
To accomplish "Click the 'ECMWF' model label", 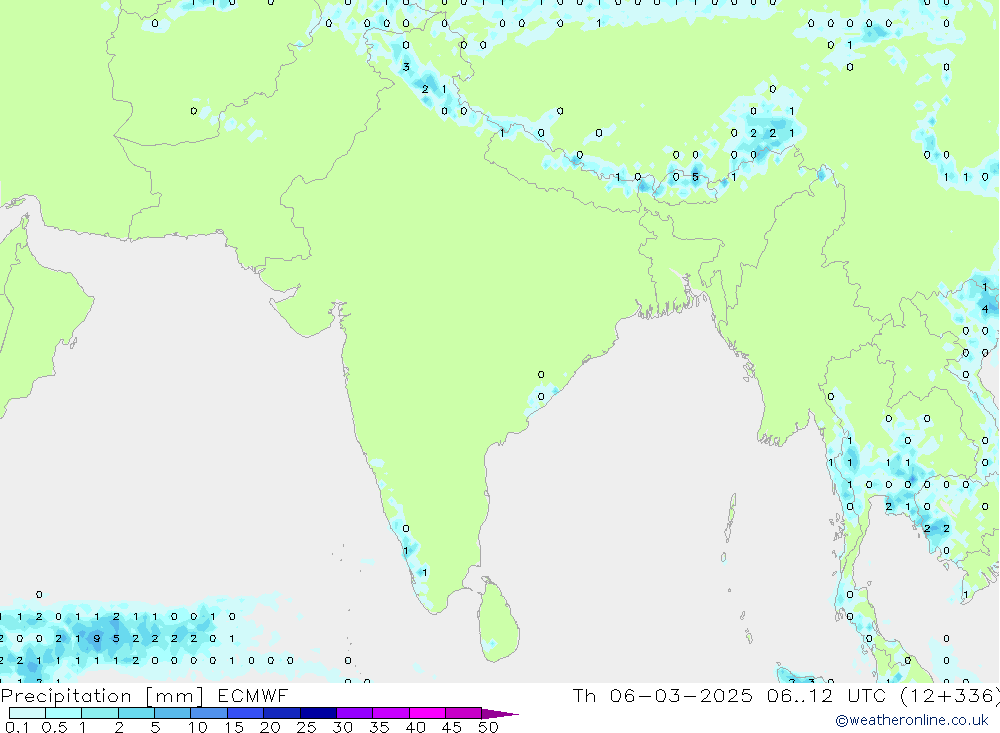I will (x=253, y=696).
